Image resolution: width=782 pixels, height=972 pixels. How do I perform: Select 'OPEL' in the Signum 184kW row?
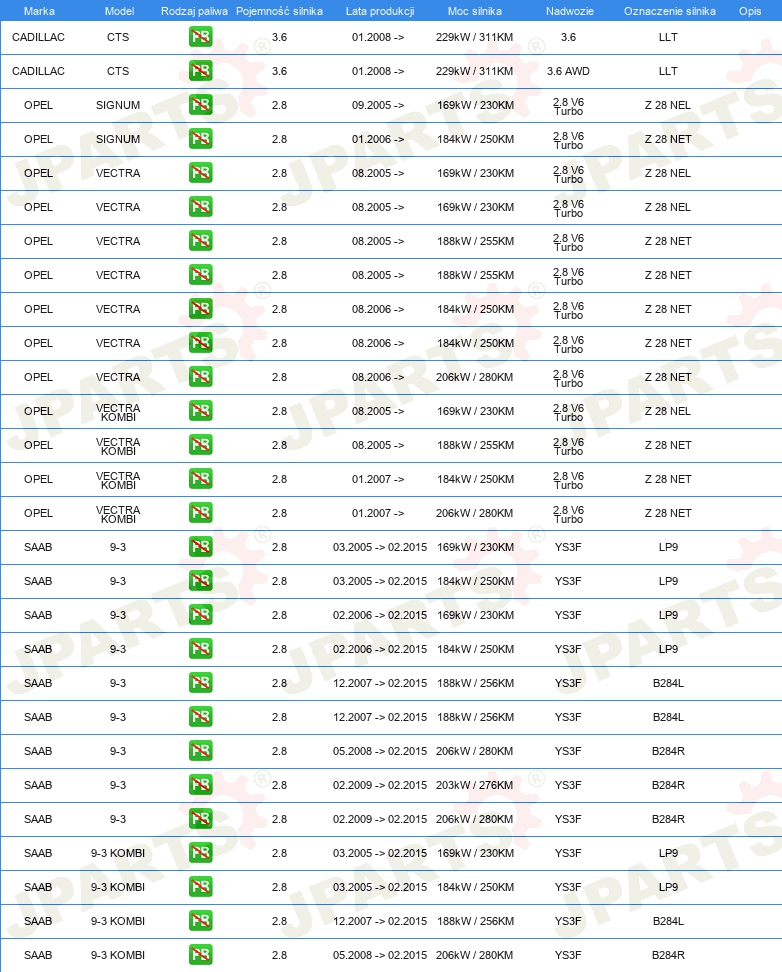coord(38,139)
